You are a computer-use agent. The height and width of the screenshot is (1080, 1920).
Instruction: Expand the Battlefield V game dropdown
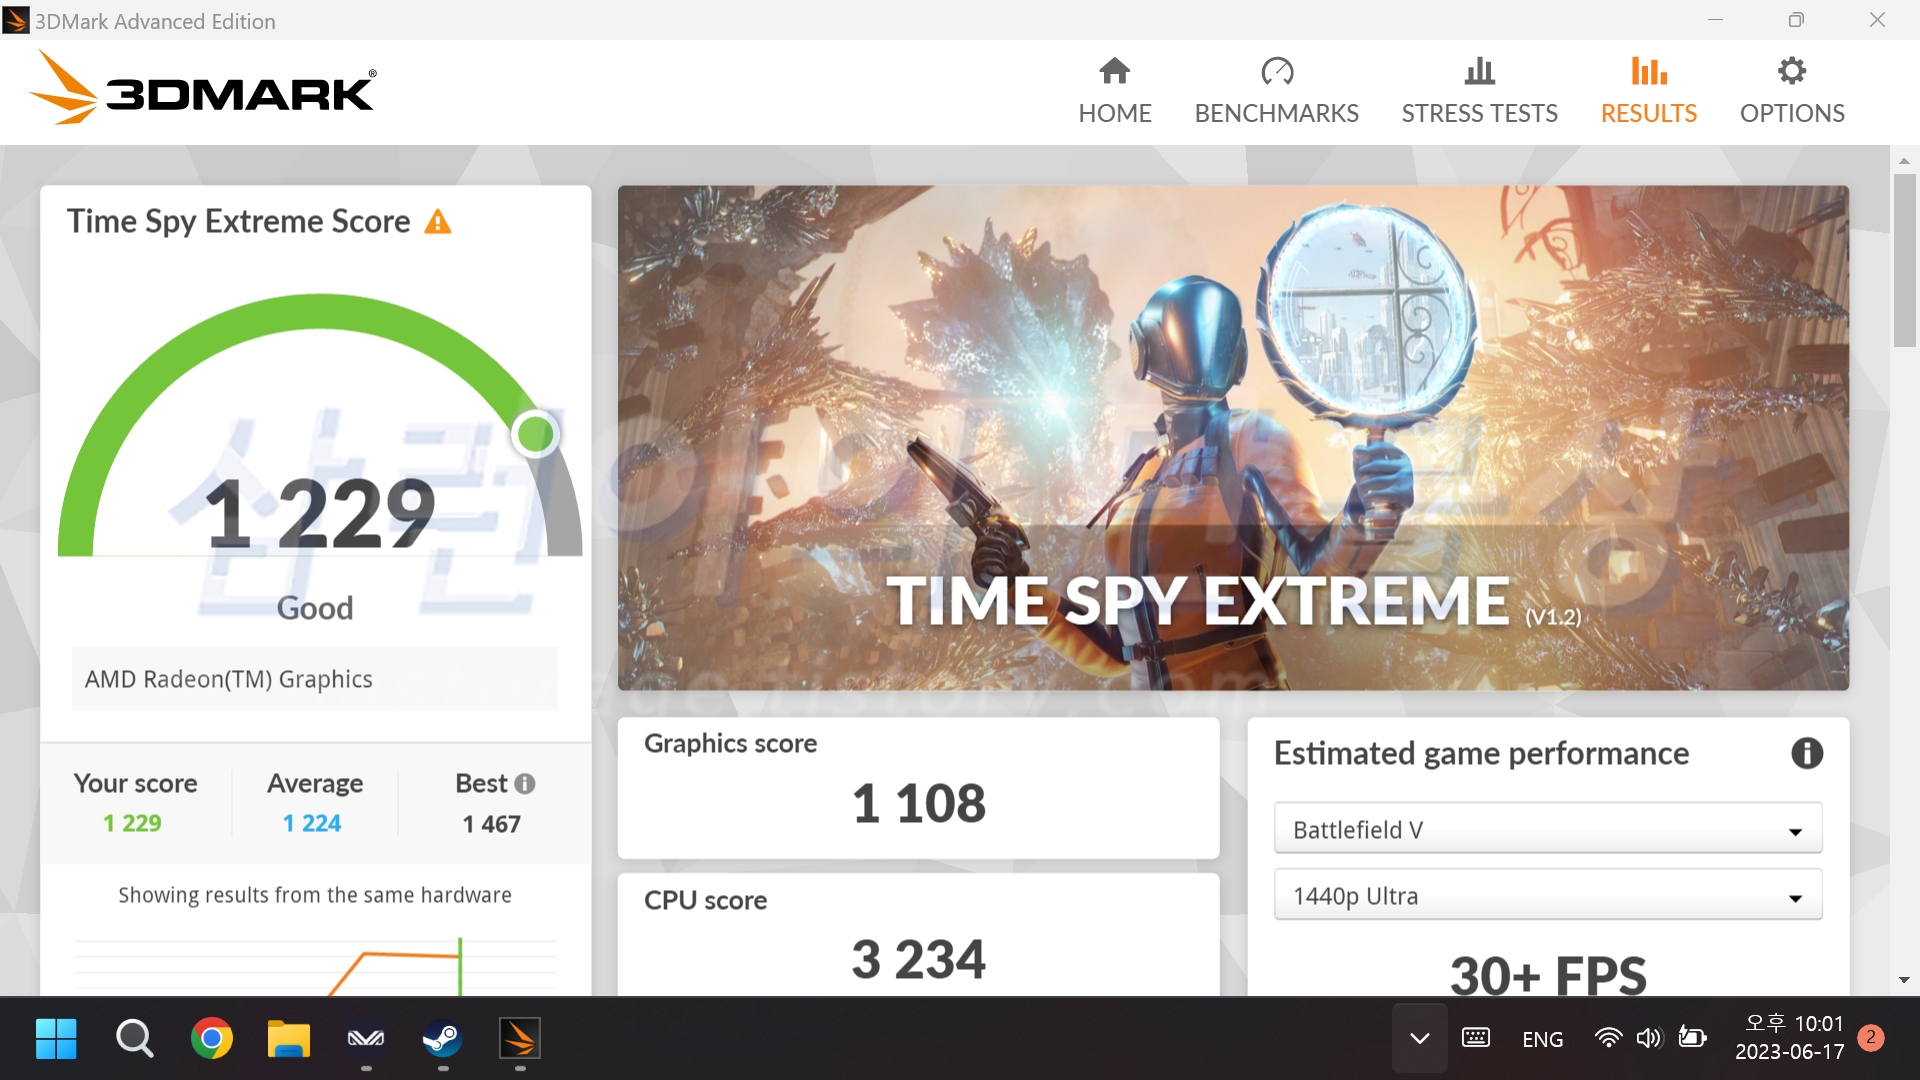point(1547,830)
